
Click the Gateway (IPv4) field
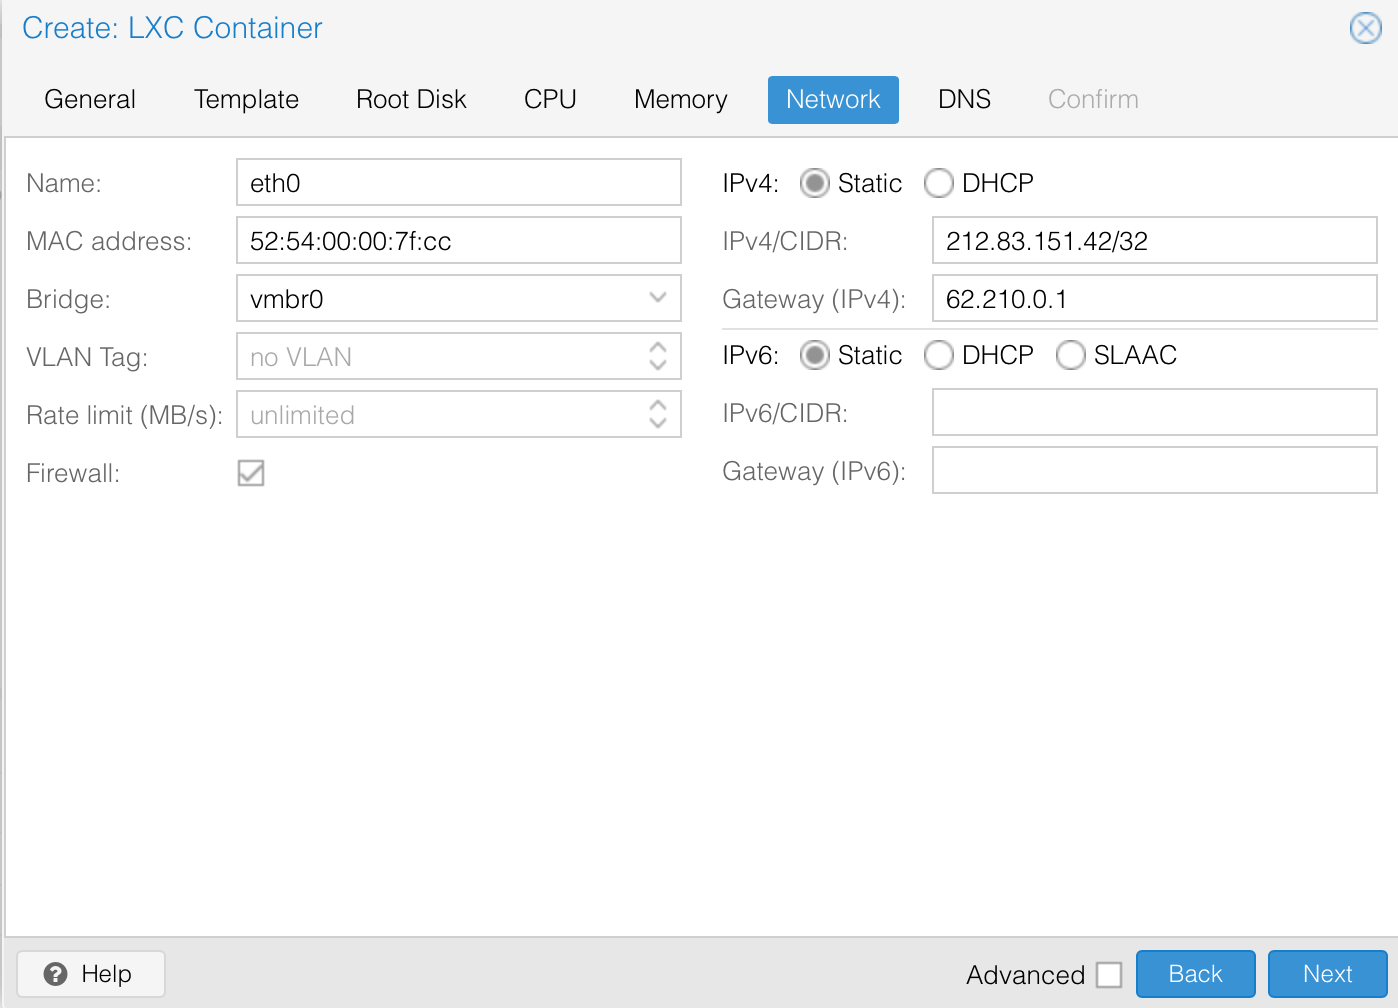[x=1154, y=299]
